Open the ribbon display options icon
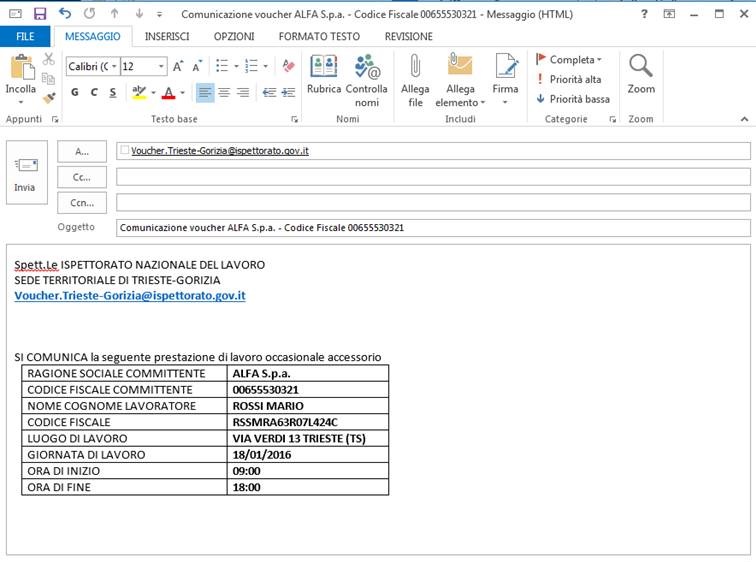Screen dimensions: 756x562 (x=669, y=14)
